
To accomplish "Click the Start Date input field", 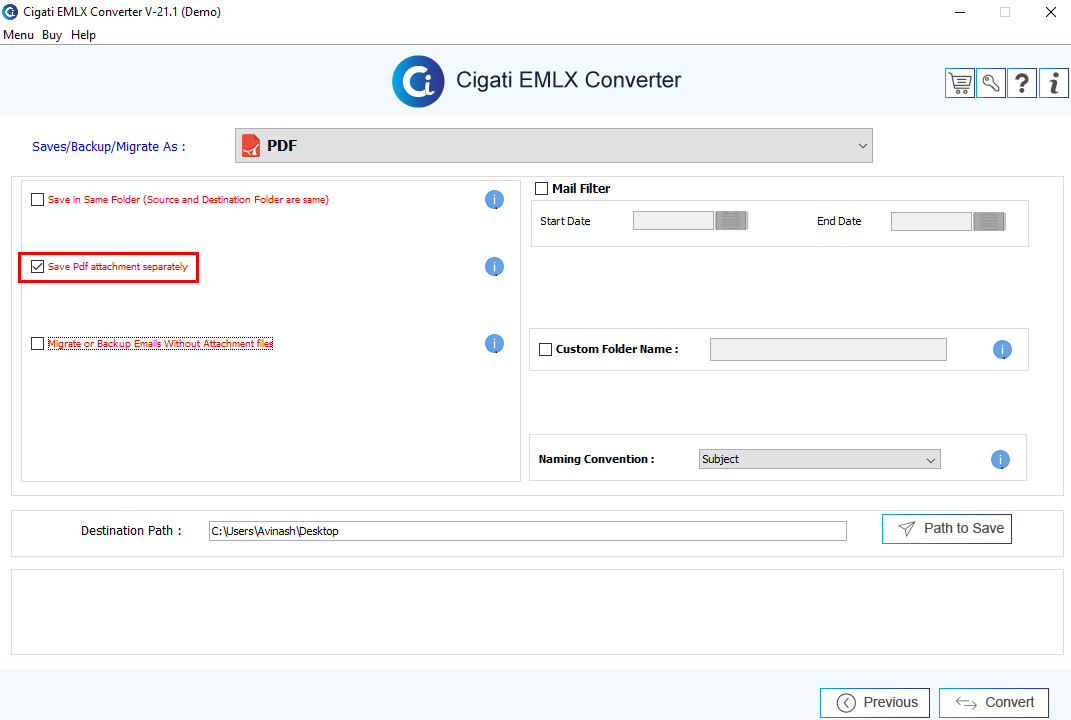I will coord(673,221).
